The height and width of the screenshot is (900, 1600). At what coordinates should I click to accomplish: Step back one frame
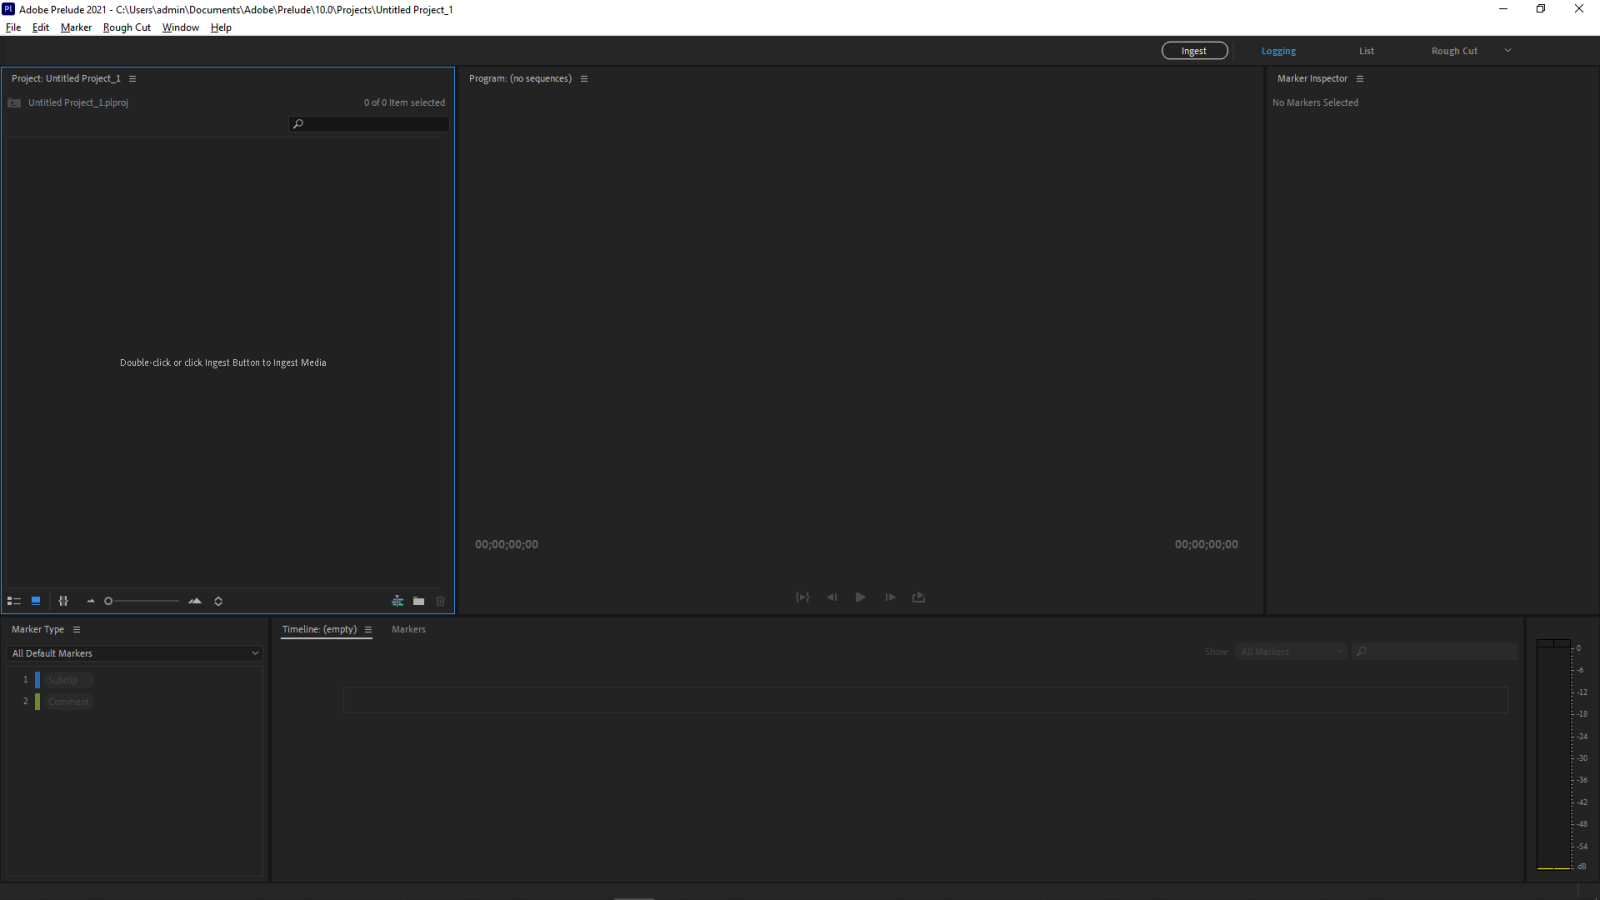[832, 597]
